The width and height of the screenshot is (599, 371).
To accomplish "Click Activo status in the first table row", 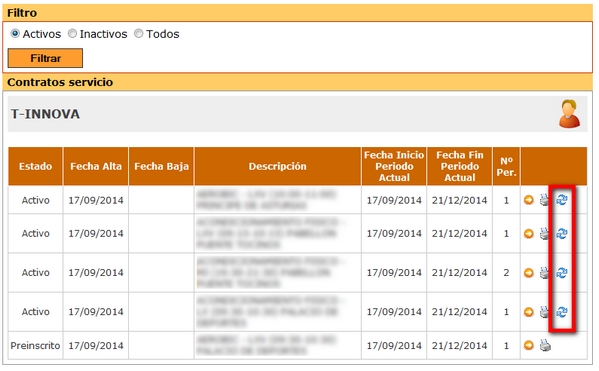I will tap(36, 200).
